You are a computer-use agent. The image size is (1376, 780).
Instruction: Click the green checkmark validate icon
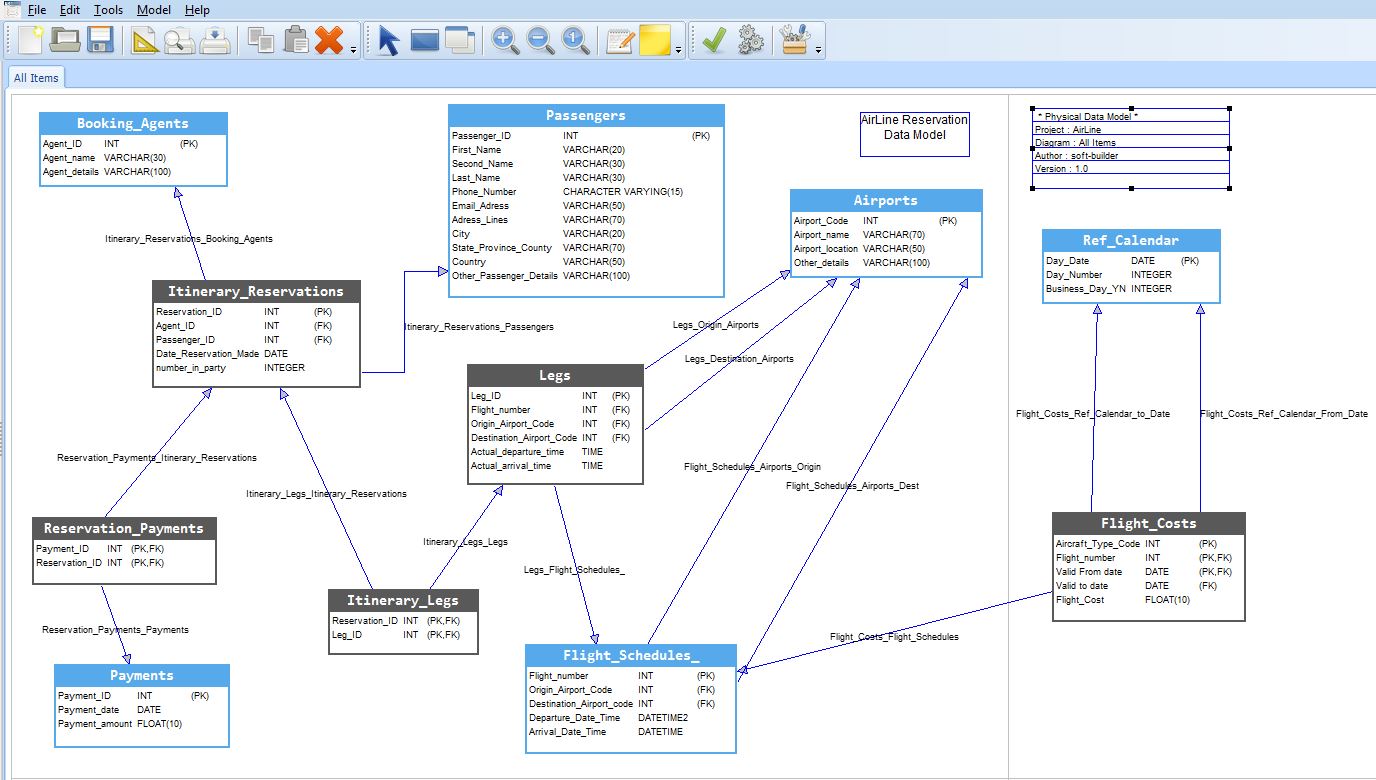[714, 41]
